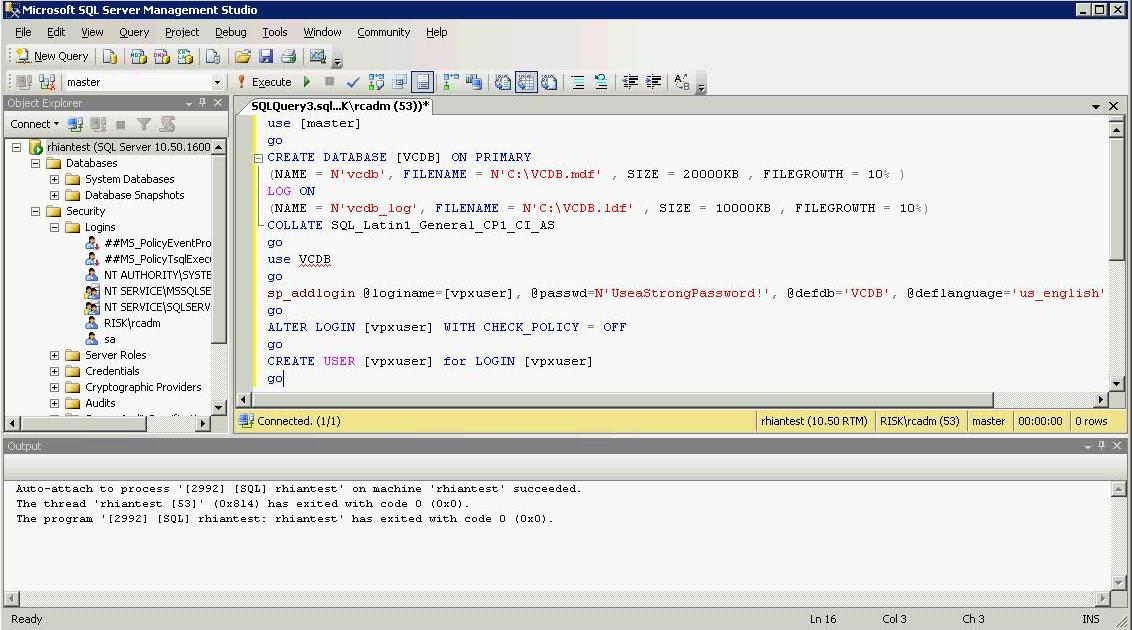Click the Object Explorer scroll down arrow

(219, 408)
